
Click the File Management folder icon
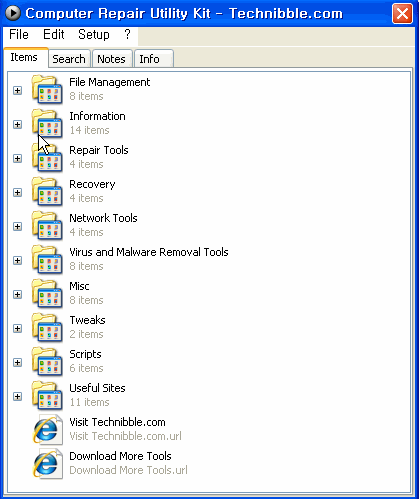click(47, 89)
